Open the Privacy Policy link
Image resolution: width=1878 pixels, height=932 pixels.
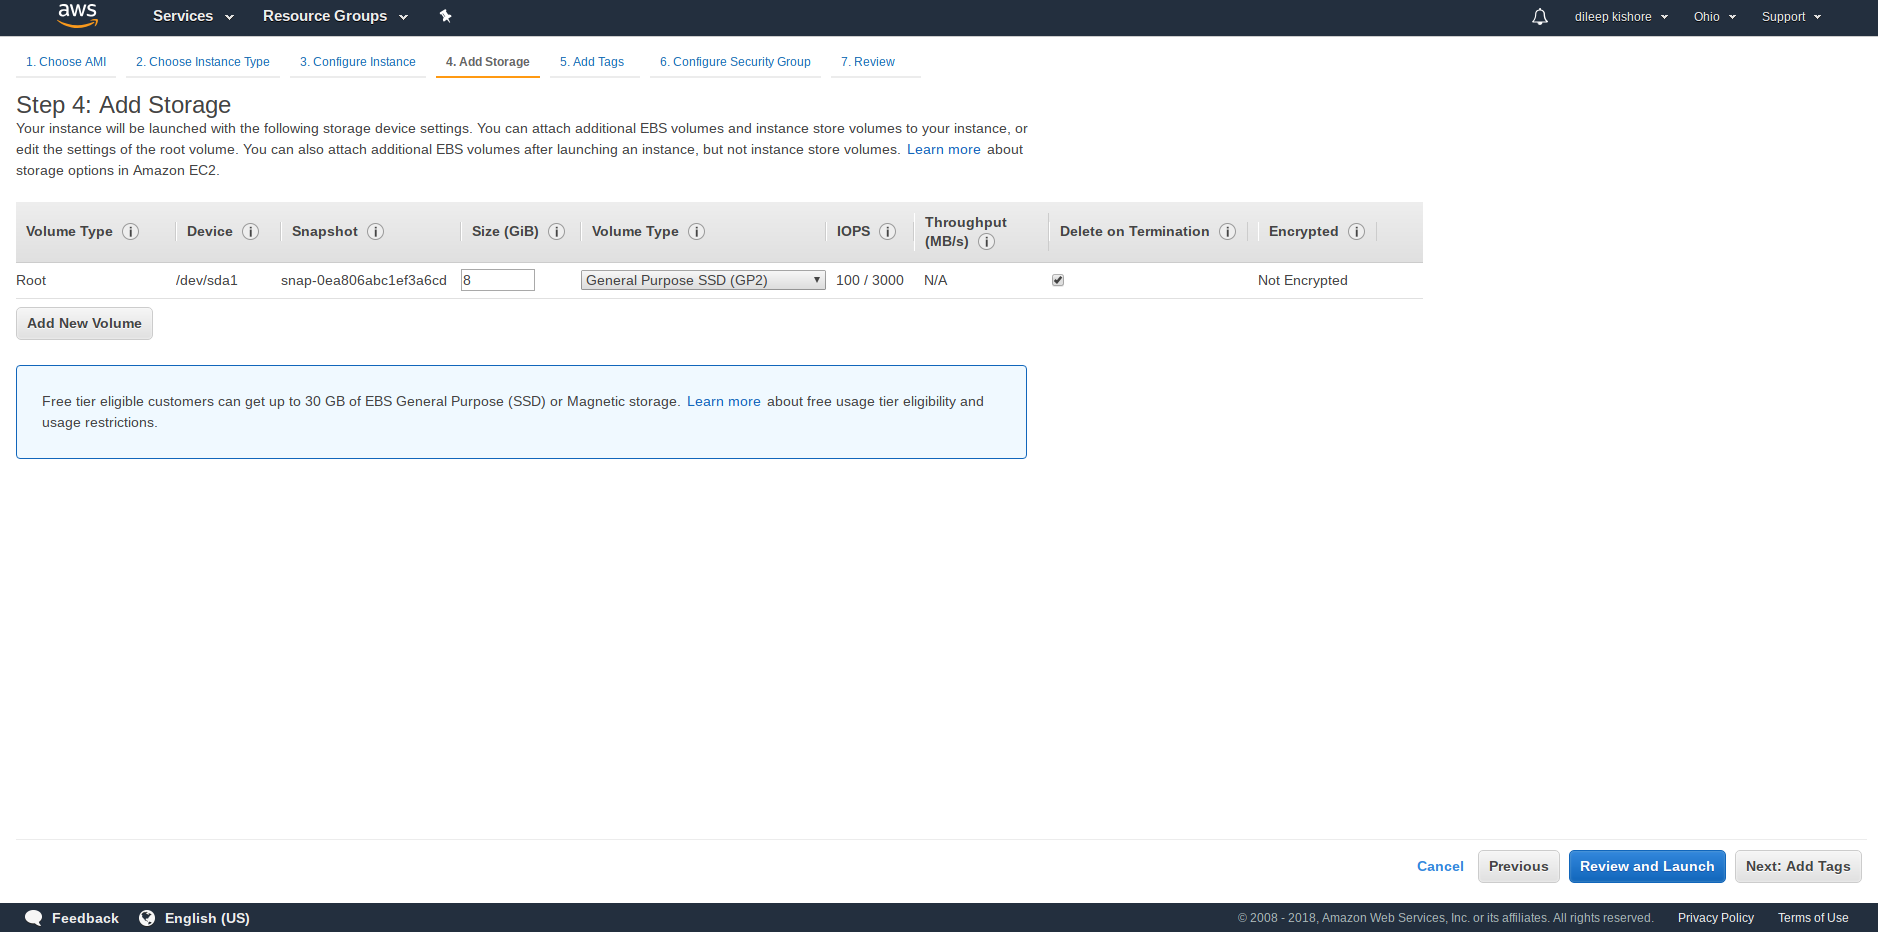point(1716,918)
